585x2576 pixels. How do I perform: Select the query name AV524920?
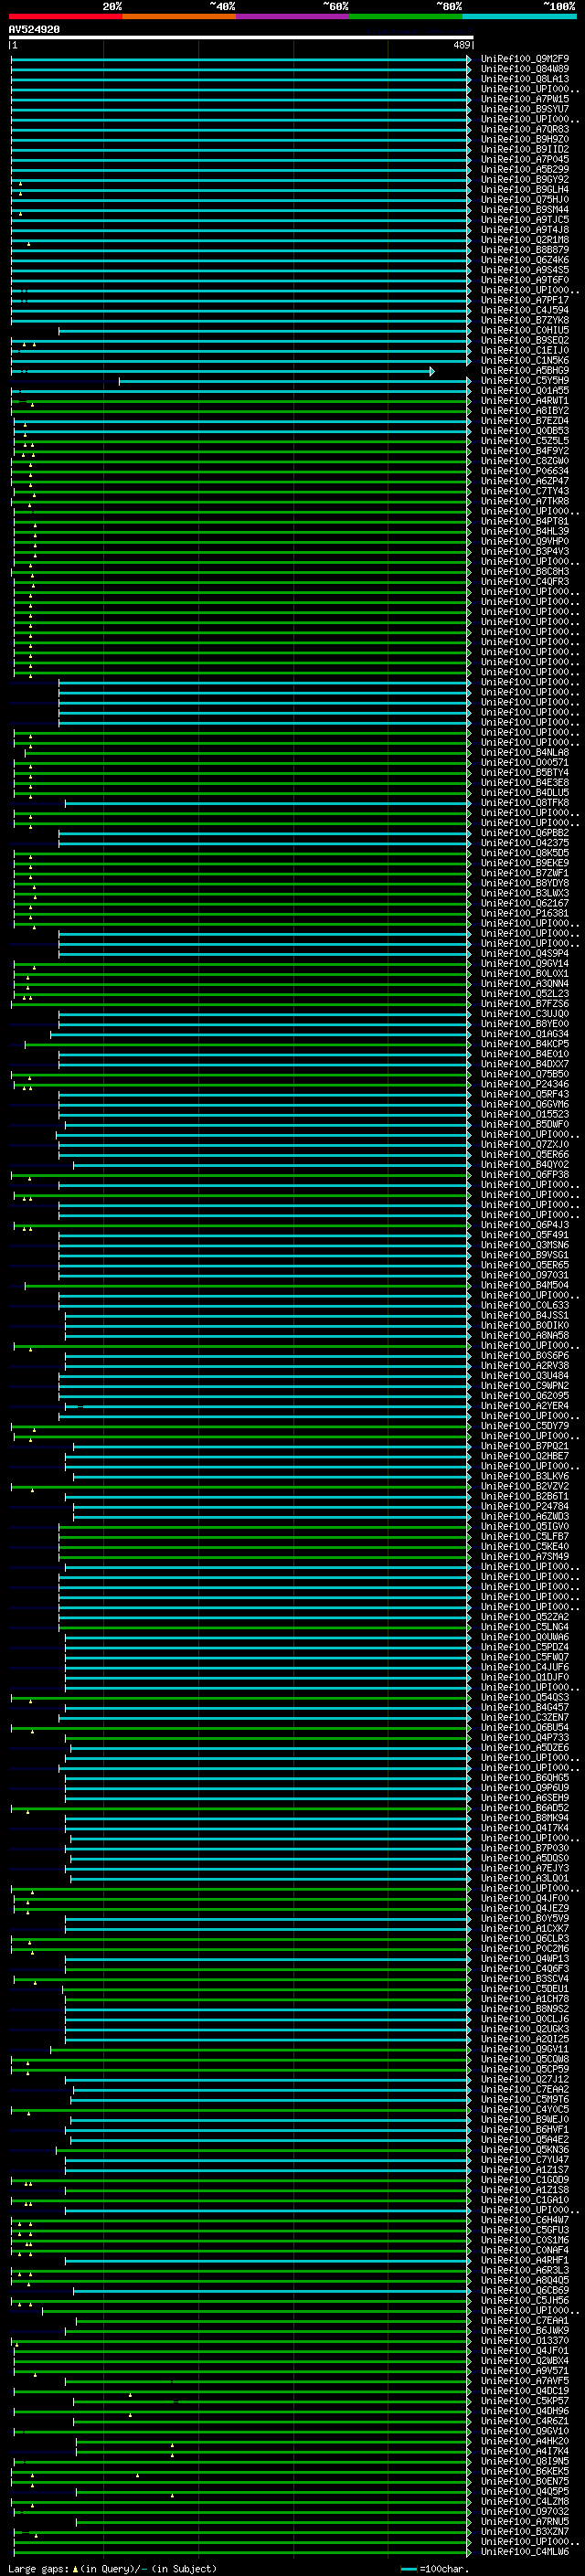point(34,30)
